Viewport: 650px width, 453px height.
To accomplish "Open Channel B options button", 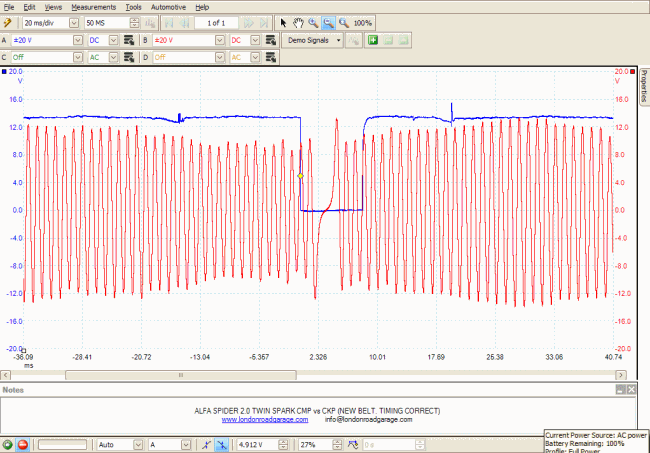I will (x=270, y=40).
